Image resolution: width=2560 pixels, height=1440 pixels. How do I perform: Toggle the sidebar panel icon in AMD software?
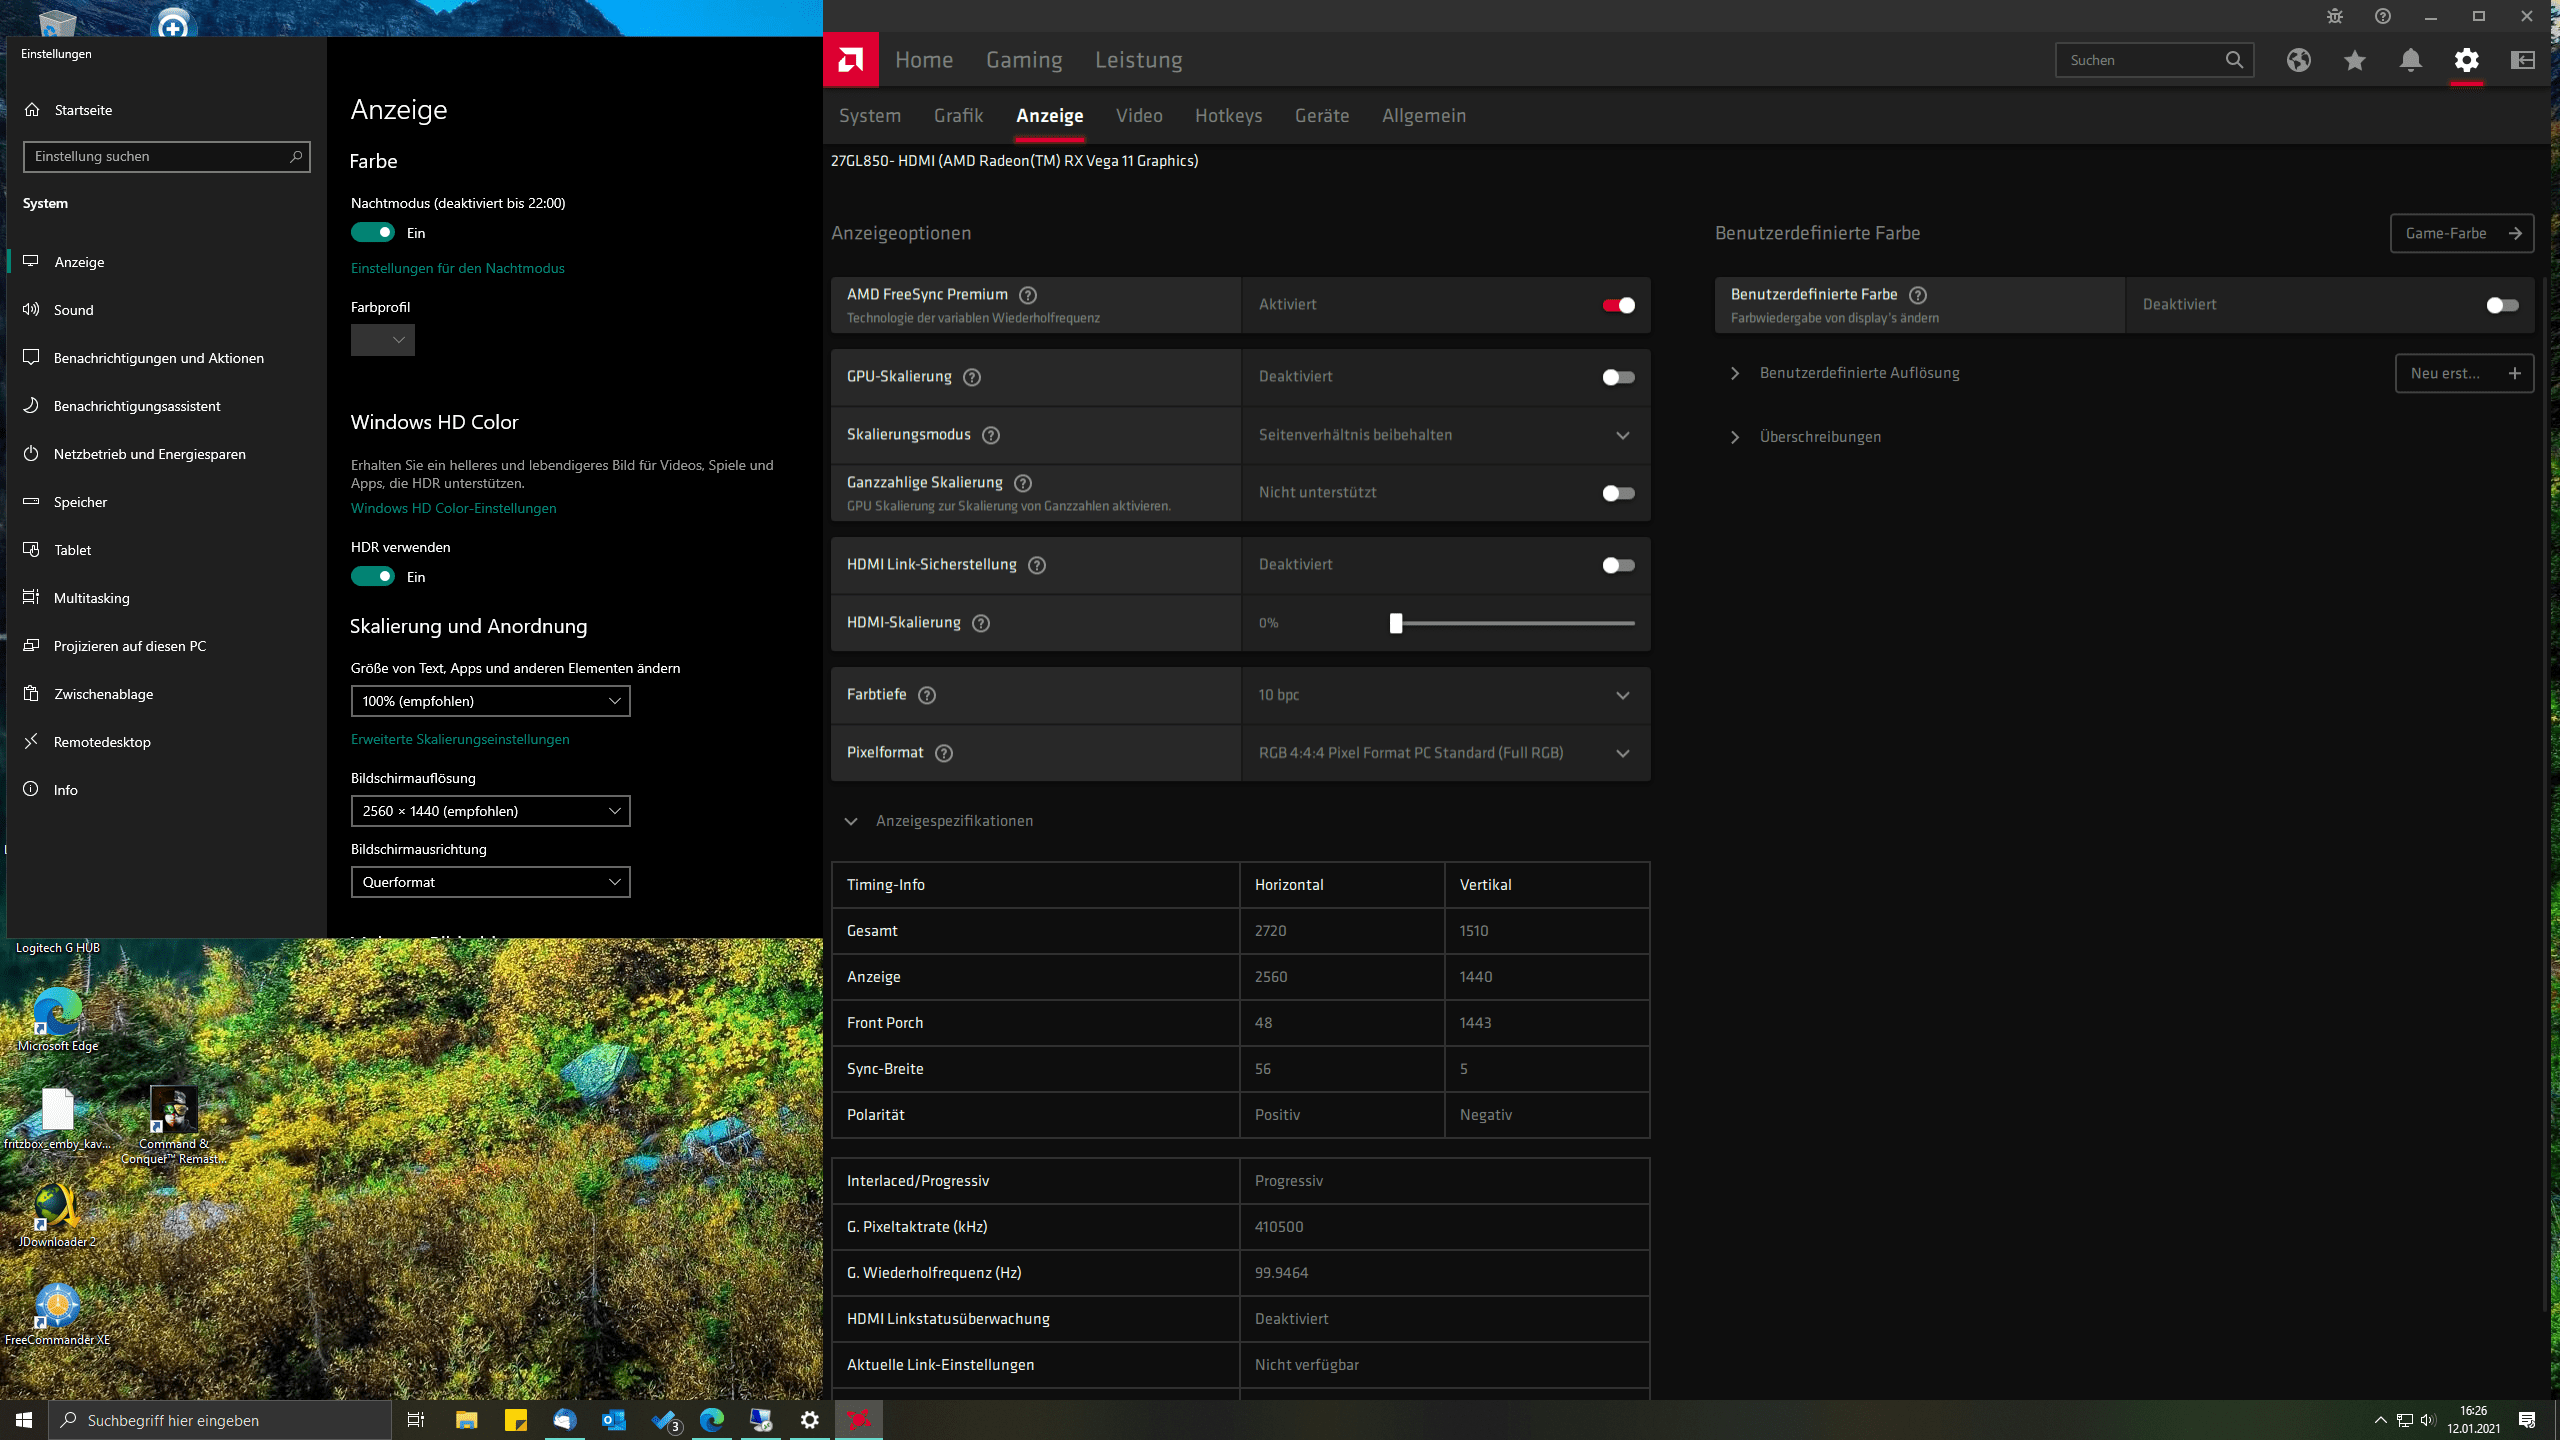[2523, 60]
